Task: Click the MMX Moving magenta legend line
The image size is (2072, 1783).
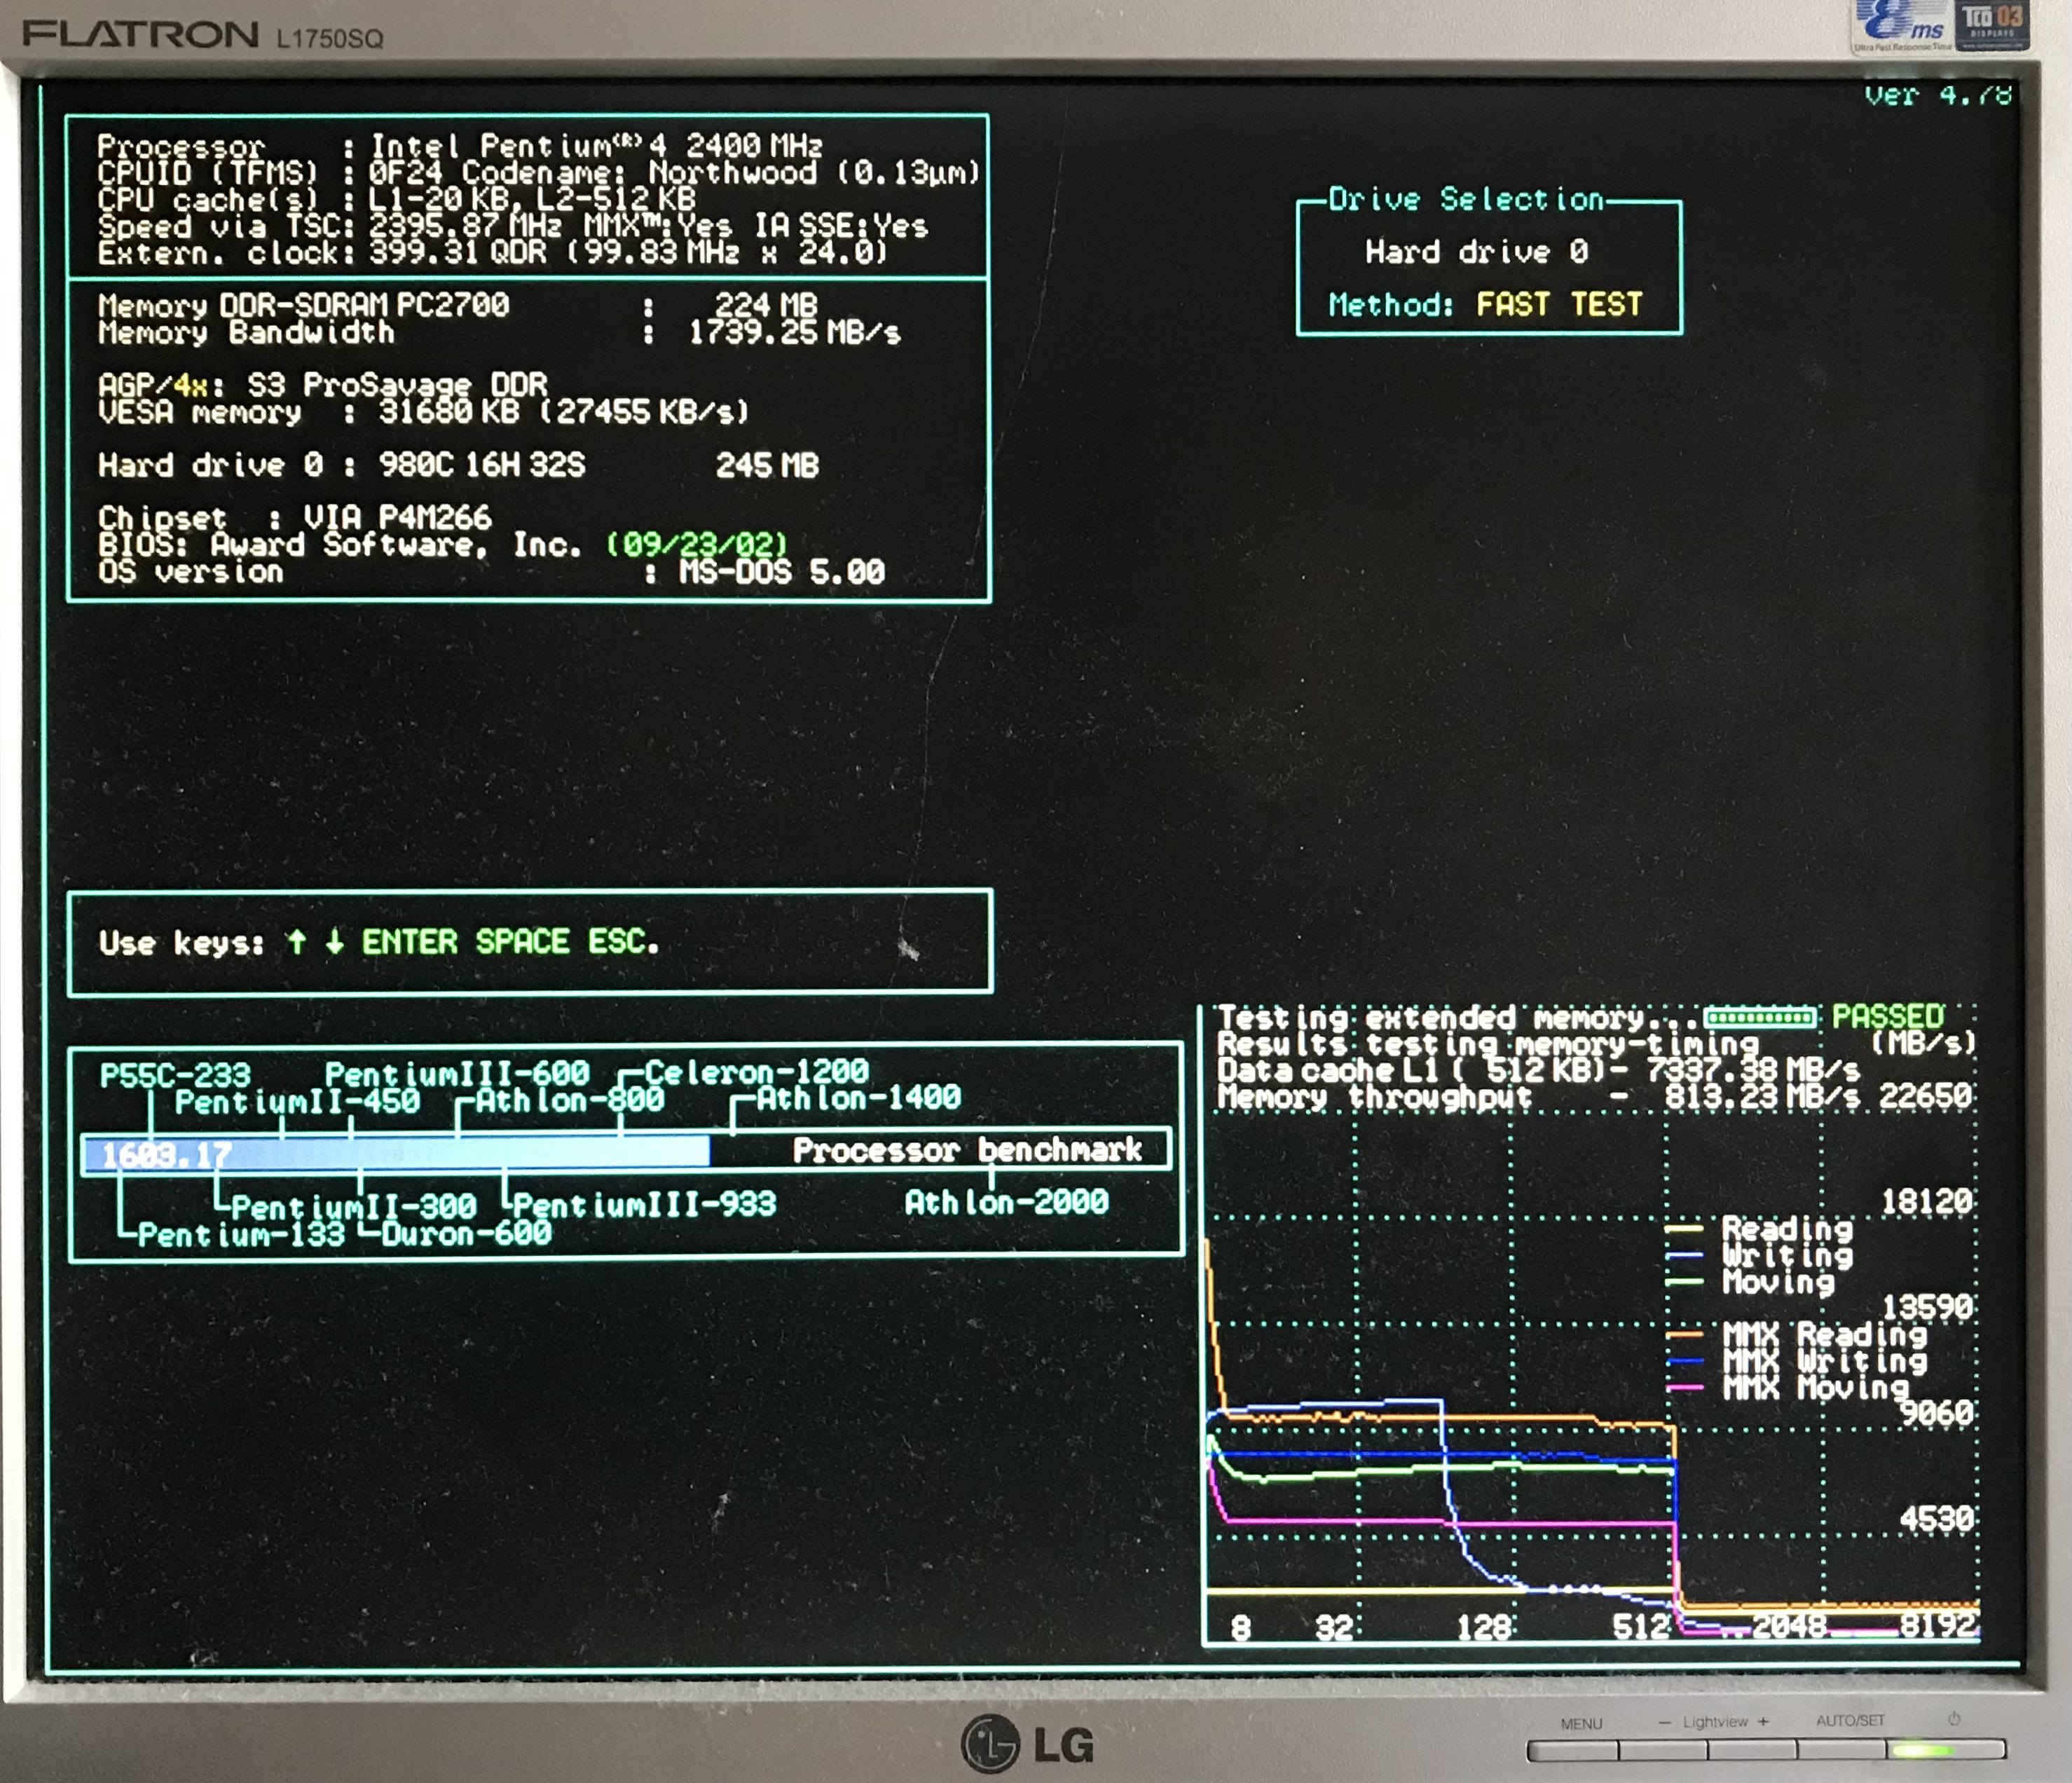Action: (1684, 1388)
